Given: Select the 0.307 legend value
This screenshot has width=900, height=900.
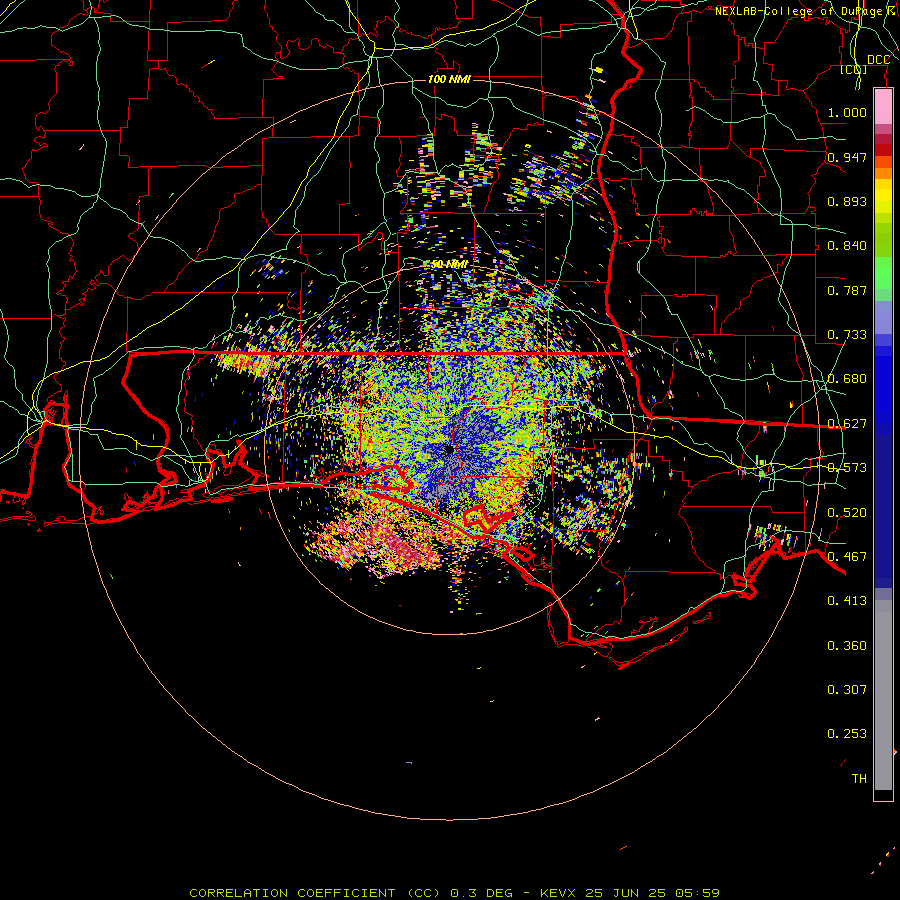Looking at the screenshot, I should (847, 690).
